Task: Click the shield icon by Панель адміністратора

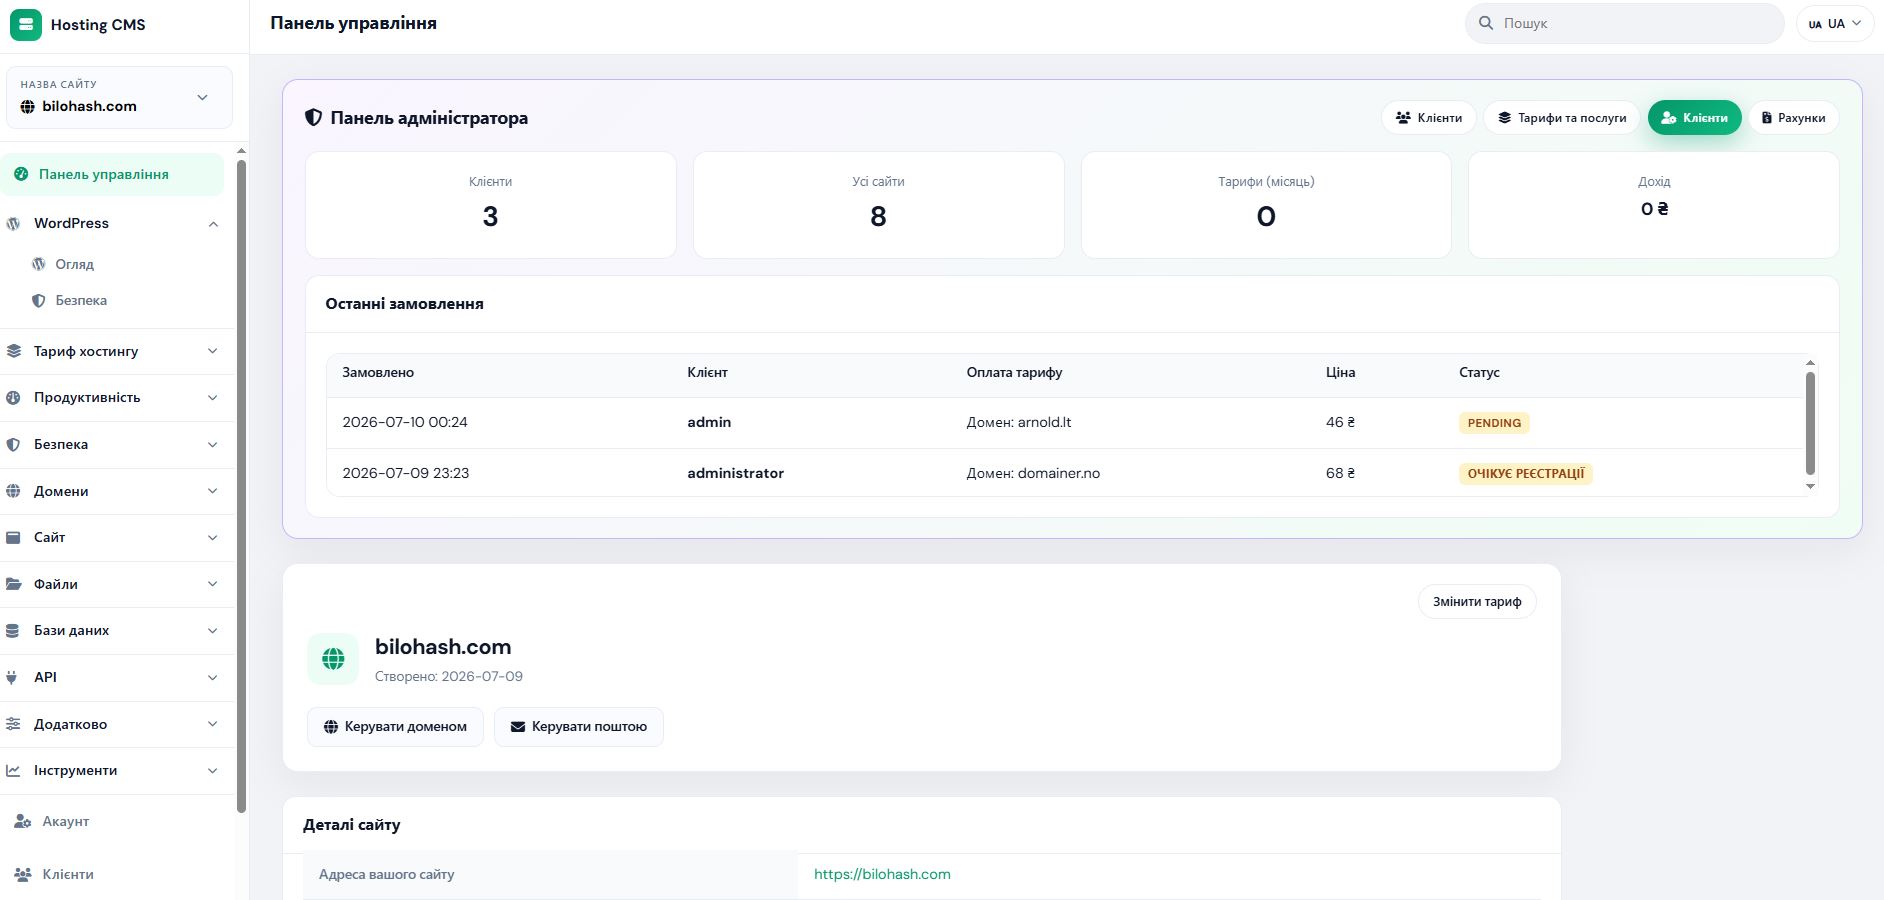Action: (313, 118)
